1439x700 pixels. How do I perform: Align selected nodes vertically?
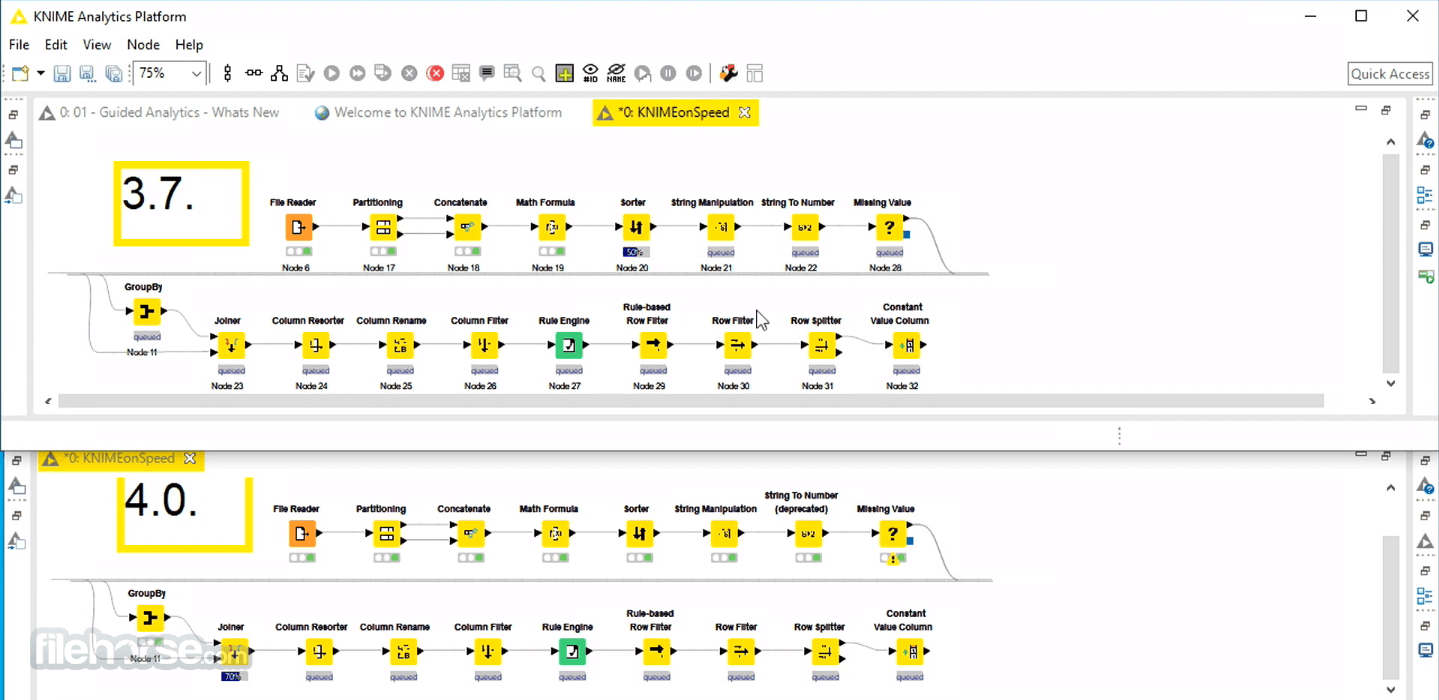click(x=228, y=73)
